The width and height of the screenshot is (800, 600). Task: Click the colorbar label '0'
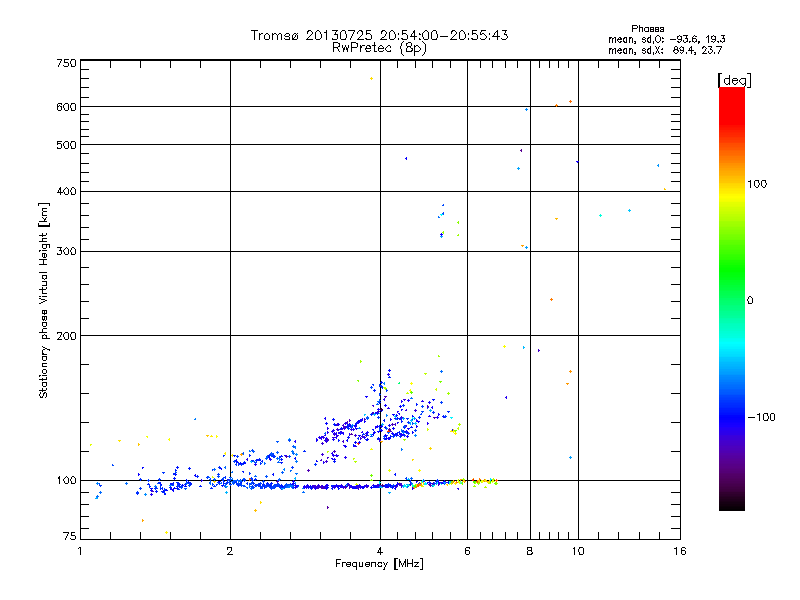(x=750, y=301)
